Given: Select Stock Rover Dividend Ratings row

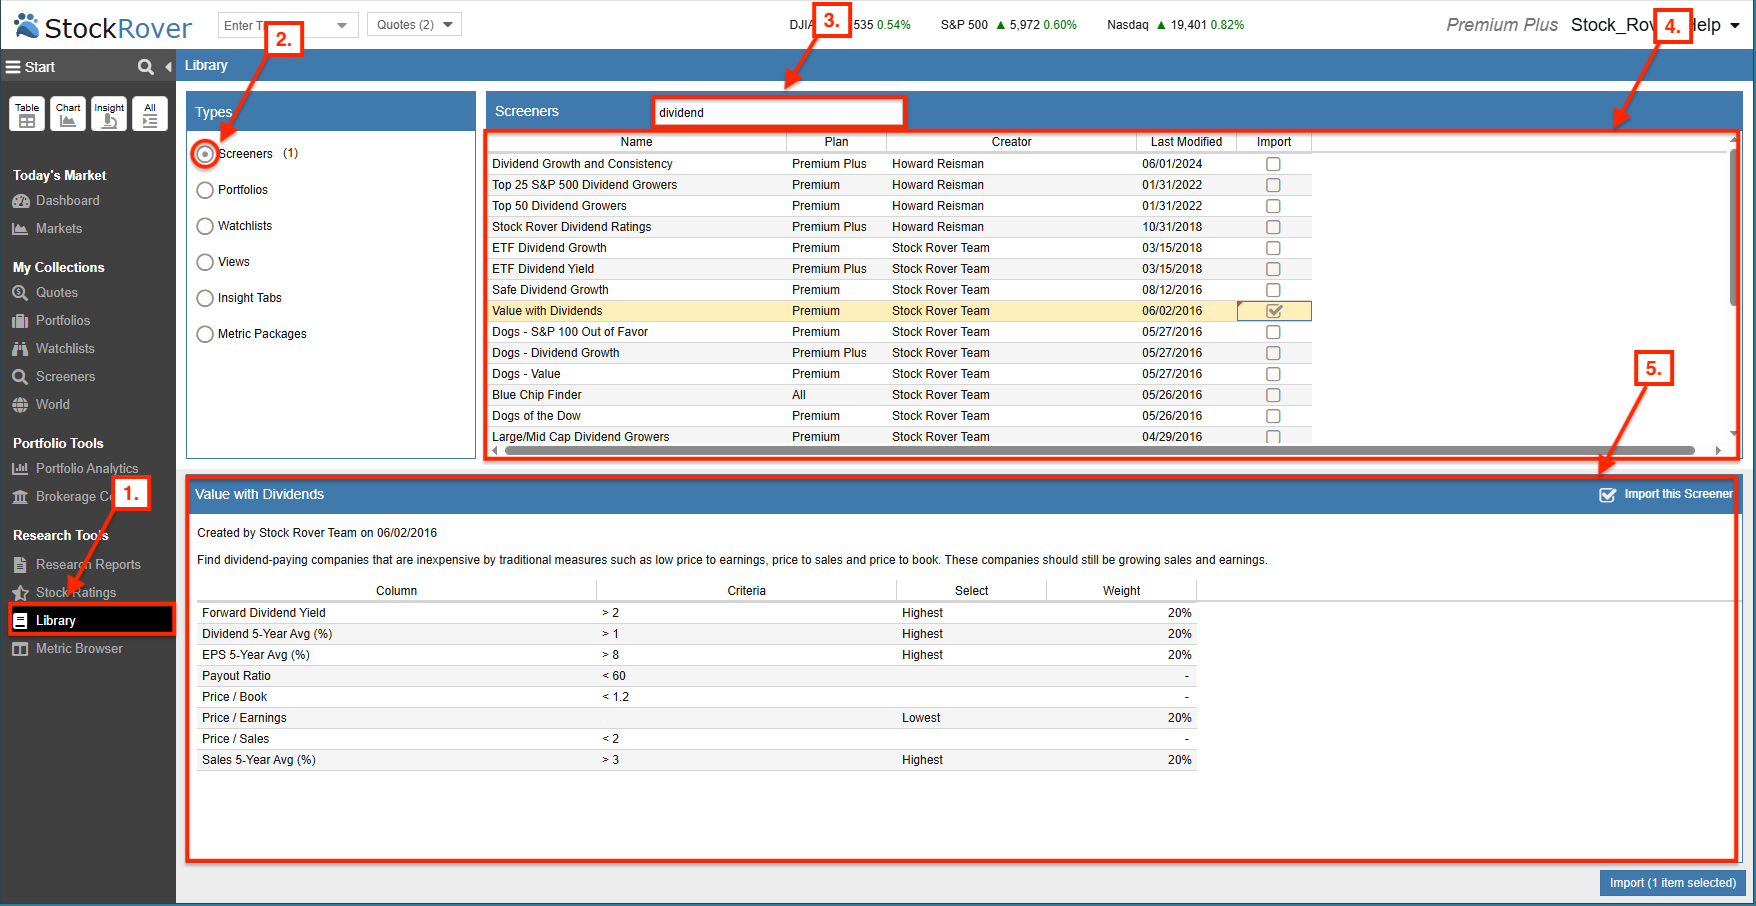Looking at the screenshot, I should tap(898, 227).
